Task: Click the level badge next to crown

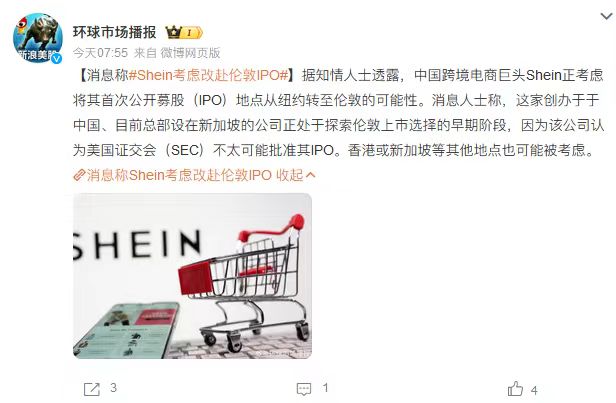Action: 192,33
